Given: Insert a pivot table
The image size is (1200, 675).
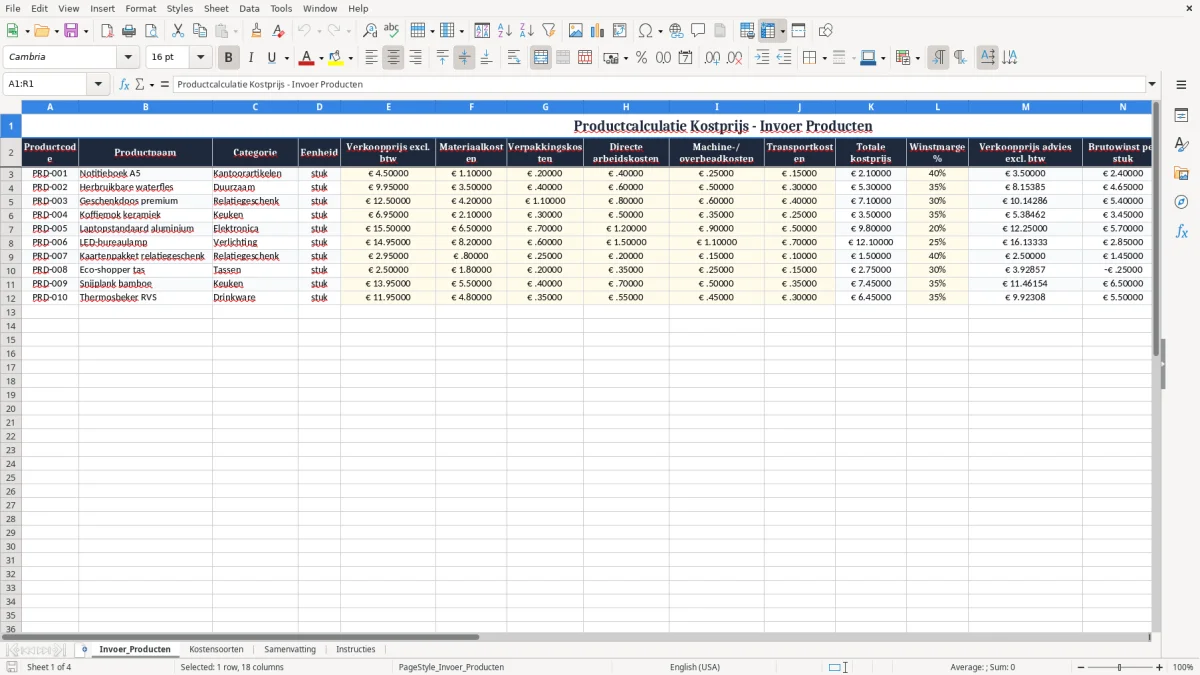Looking at the screenshot, I should coord(620,31).
